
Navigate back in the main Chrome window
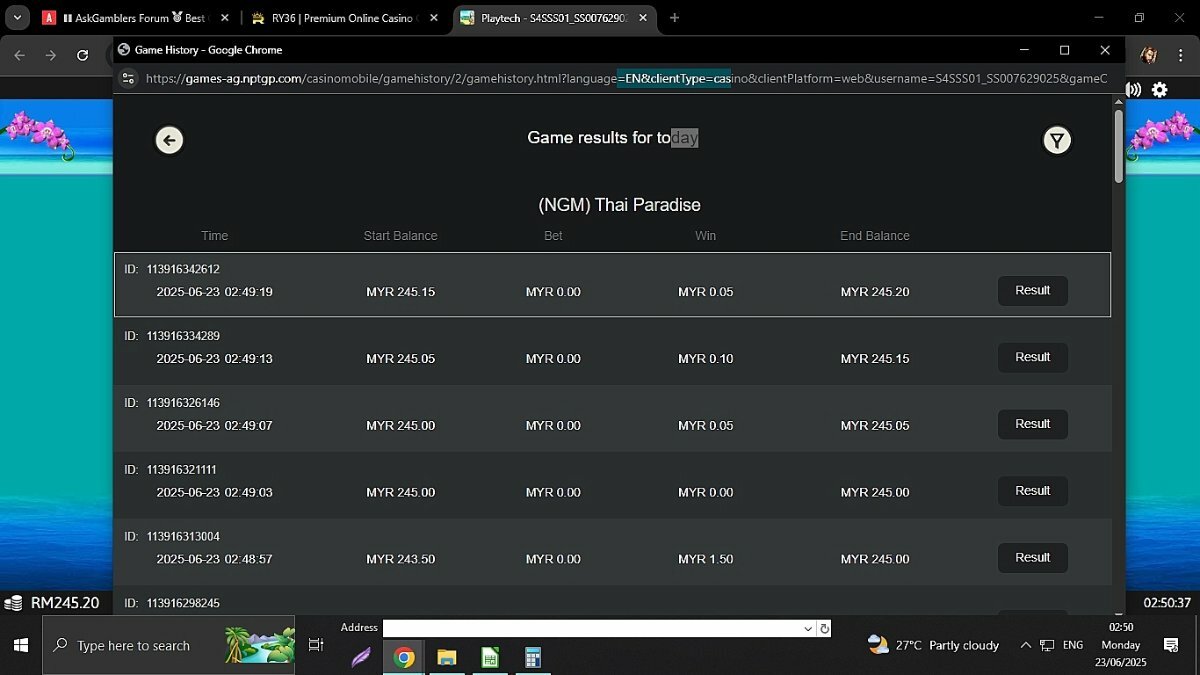coord(19,56)
